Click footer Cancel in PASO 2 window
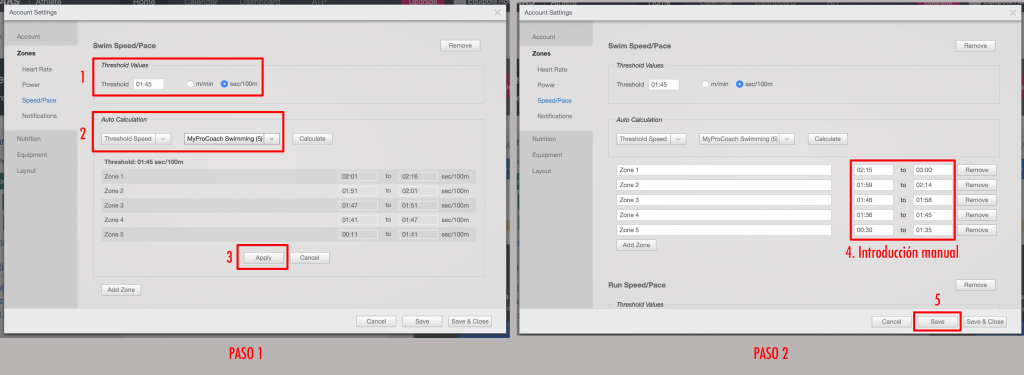Image resolution: width=1024 pixels, height=375 pixels. pyautogui.click(x=891, y=321)
